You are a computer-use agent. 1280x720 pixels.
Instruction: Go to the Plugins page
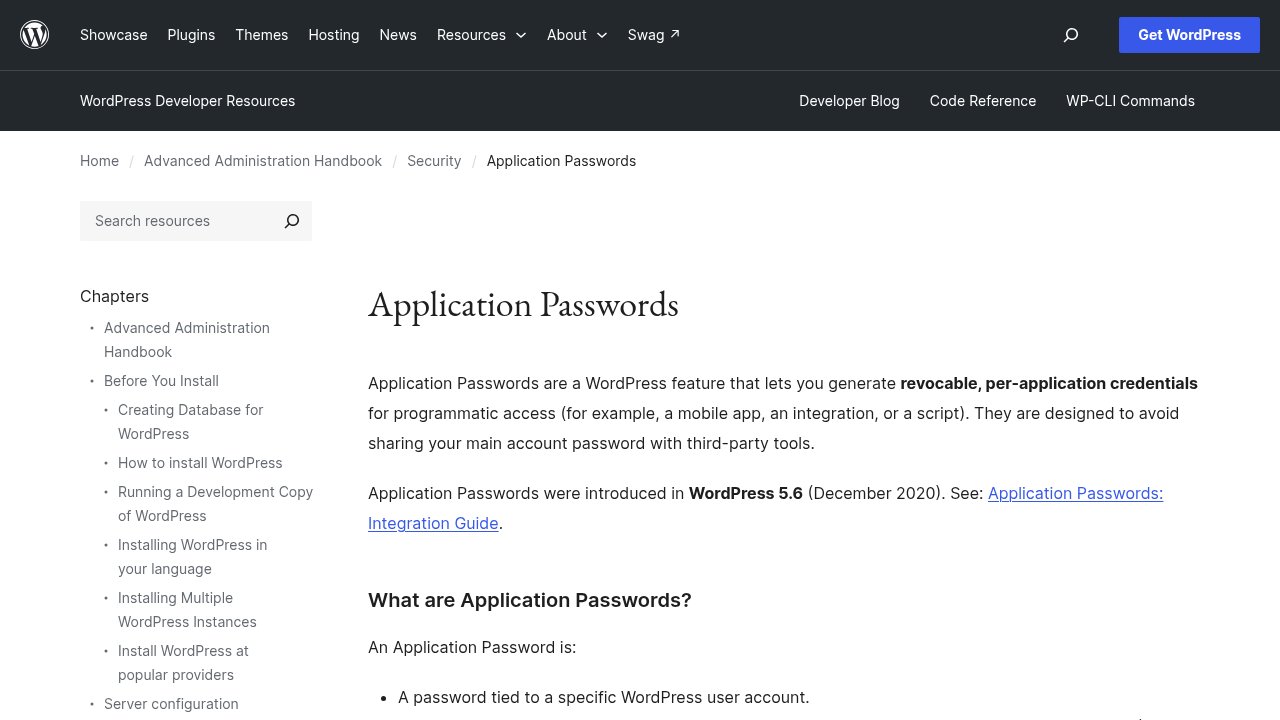tap(191, 35)
